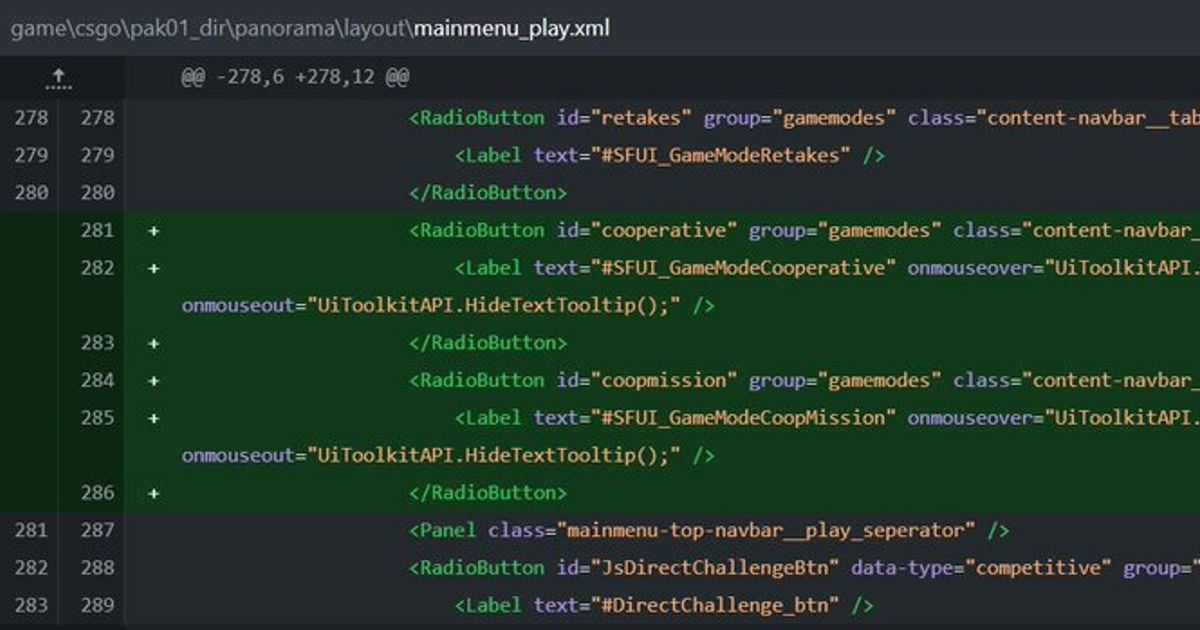Click the plus marker on added line 284
This screenshot has height=630, width=1200.
coord(154,380)
